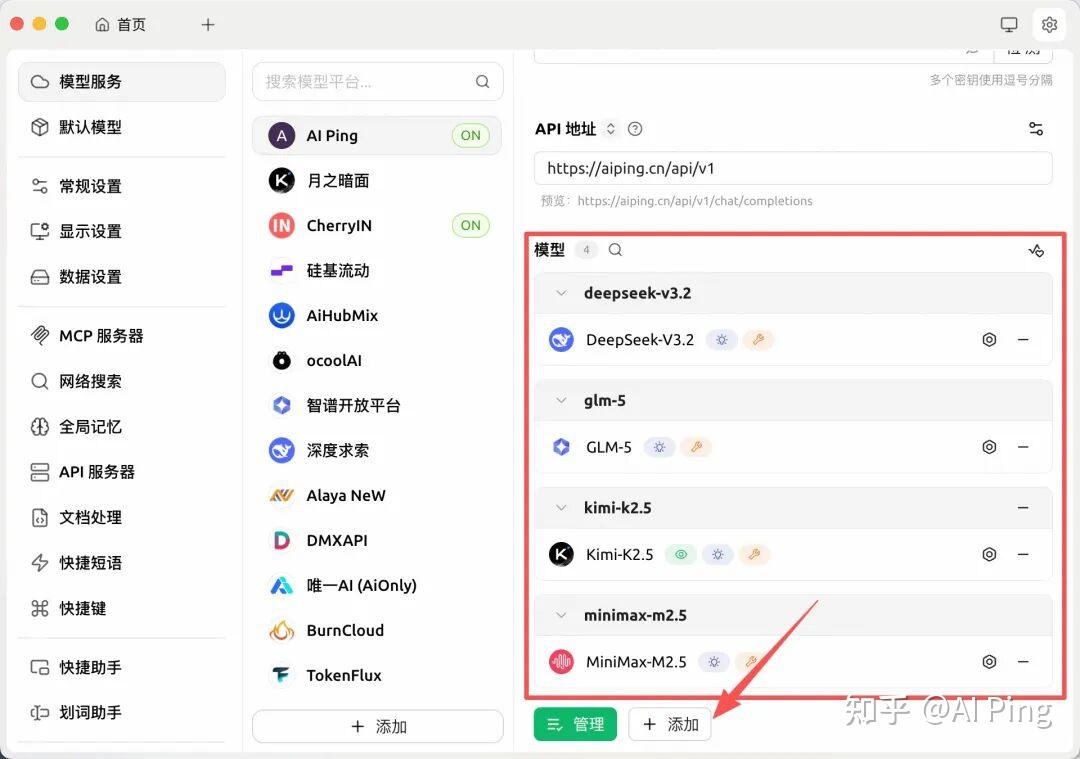Open 快捷键 settings
The width and height of the screenshot is (1080, 759).
tap(122, 609)
